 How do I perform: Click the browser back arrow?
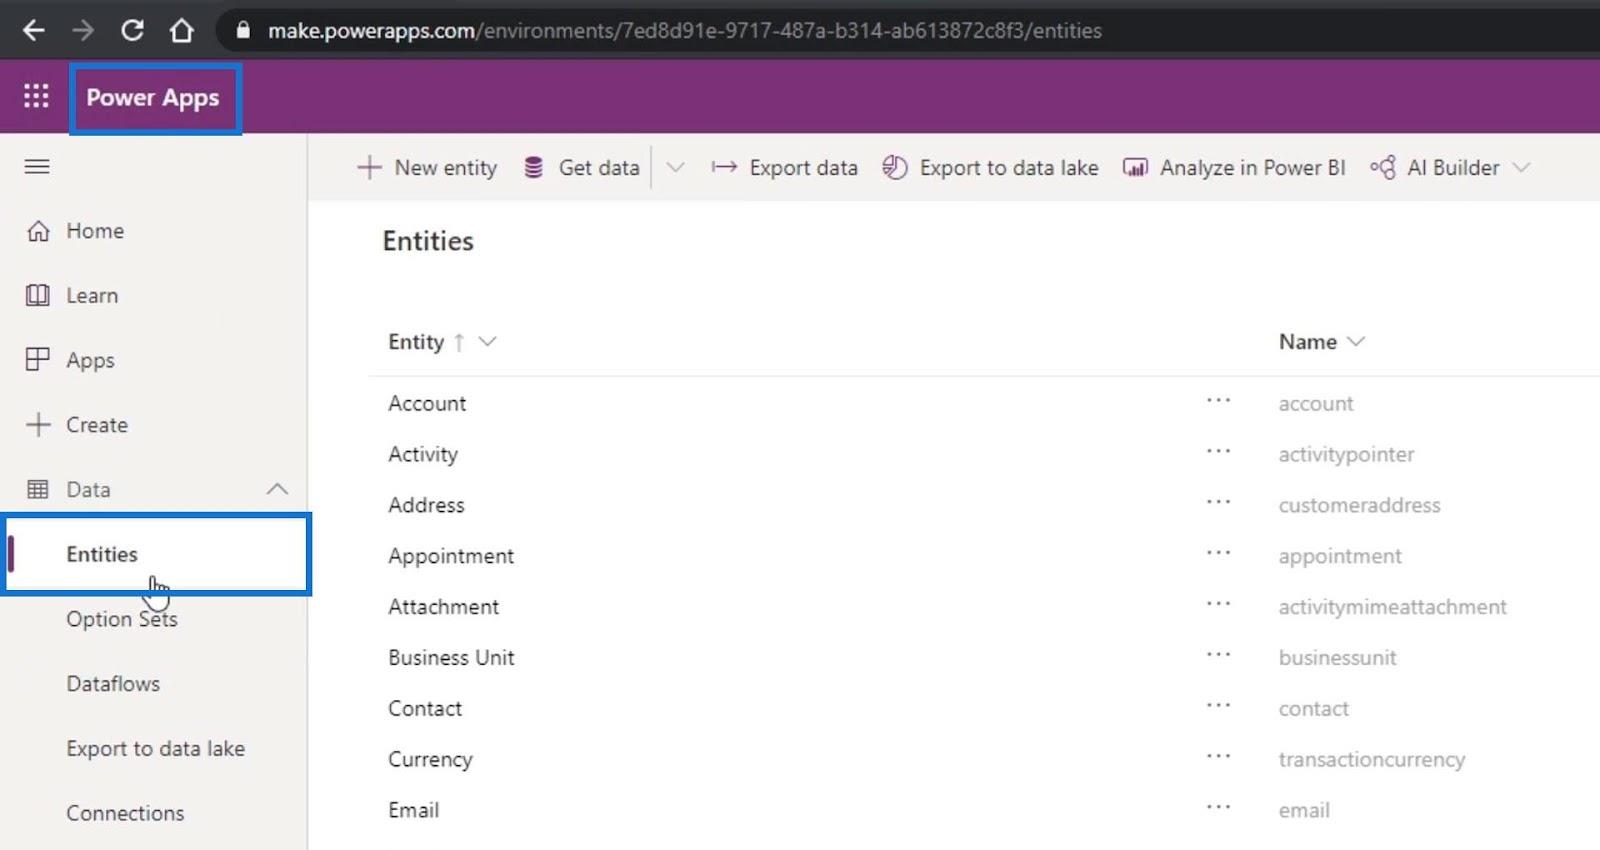[x=33, y=30]
